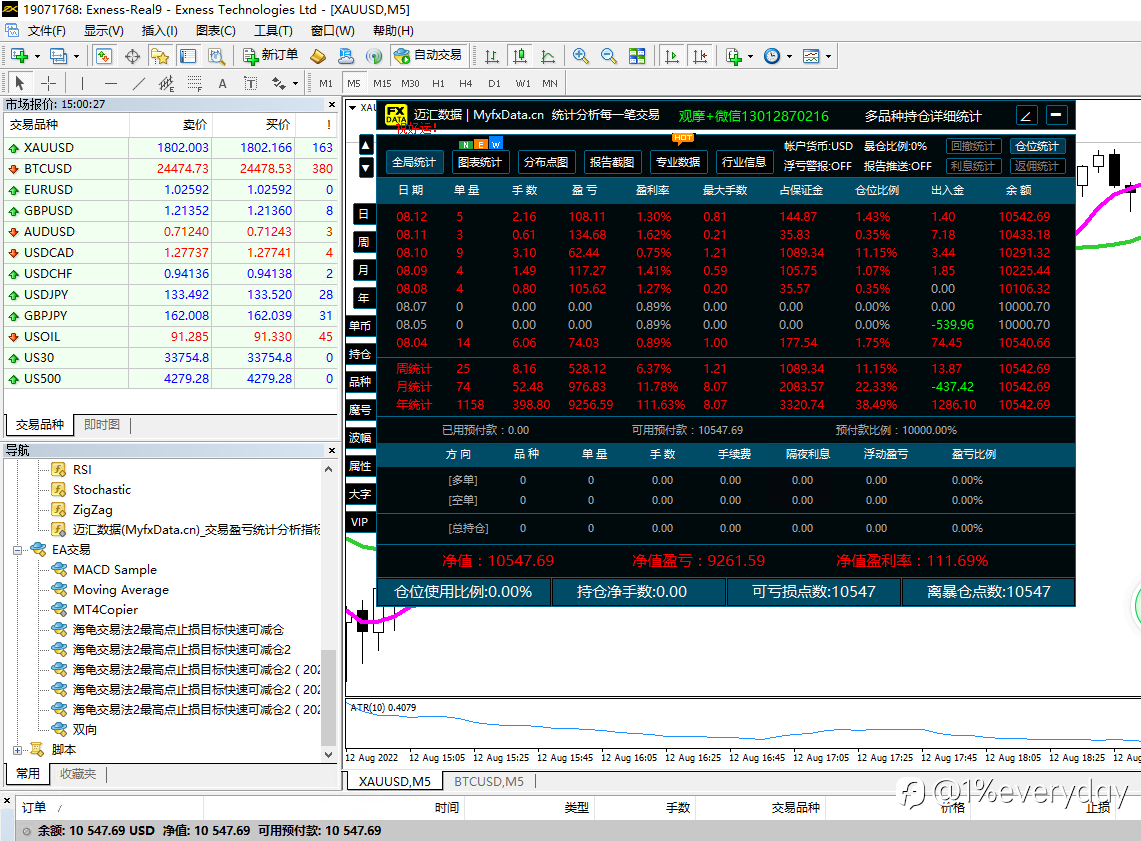Image resolution: width=1141 pixels, height=841 pixels.
Task: Open the new chart dropdown arrow
Action: click(37, 57)
